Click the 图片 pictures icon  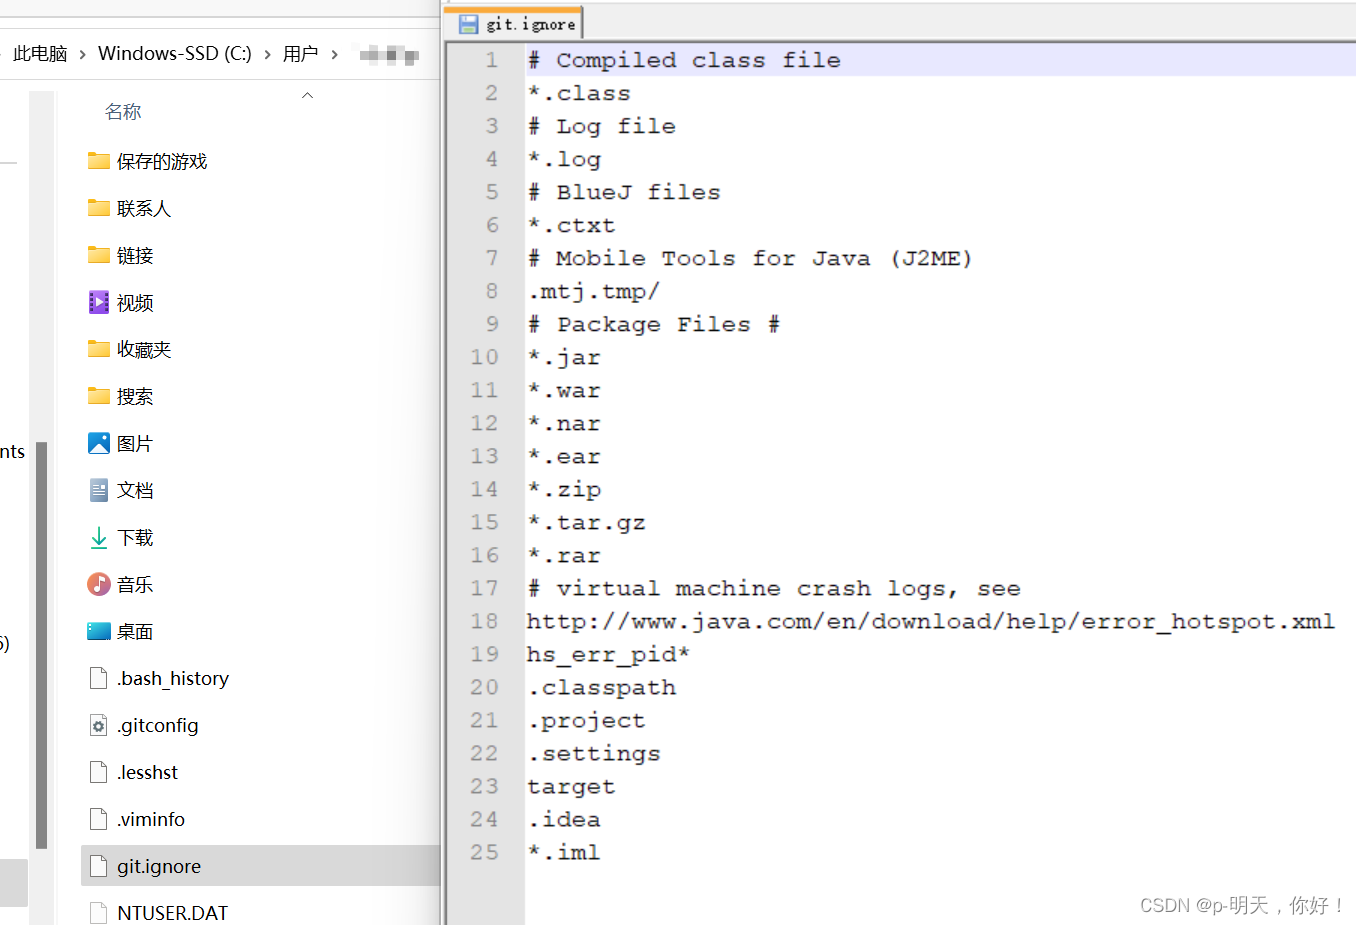coord(98,443)
